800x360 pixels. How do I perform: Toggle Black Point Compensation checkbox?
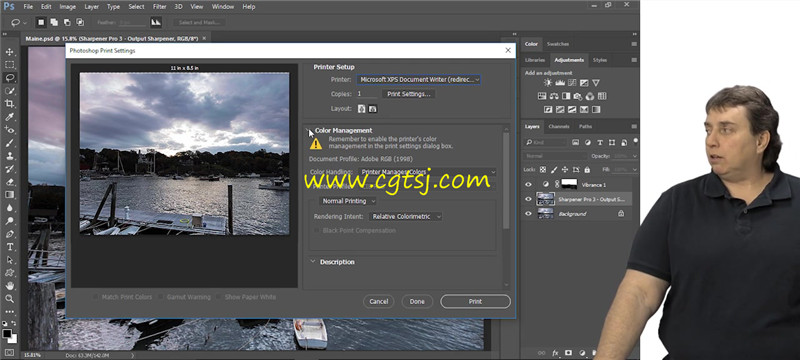317,231
